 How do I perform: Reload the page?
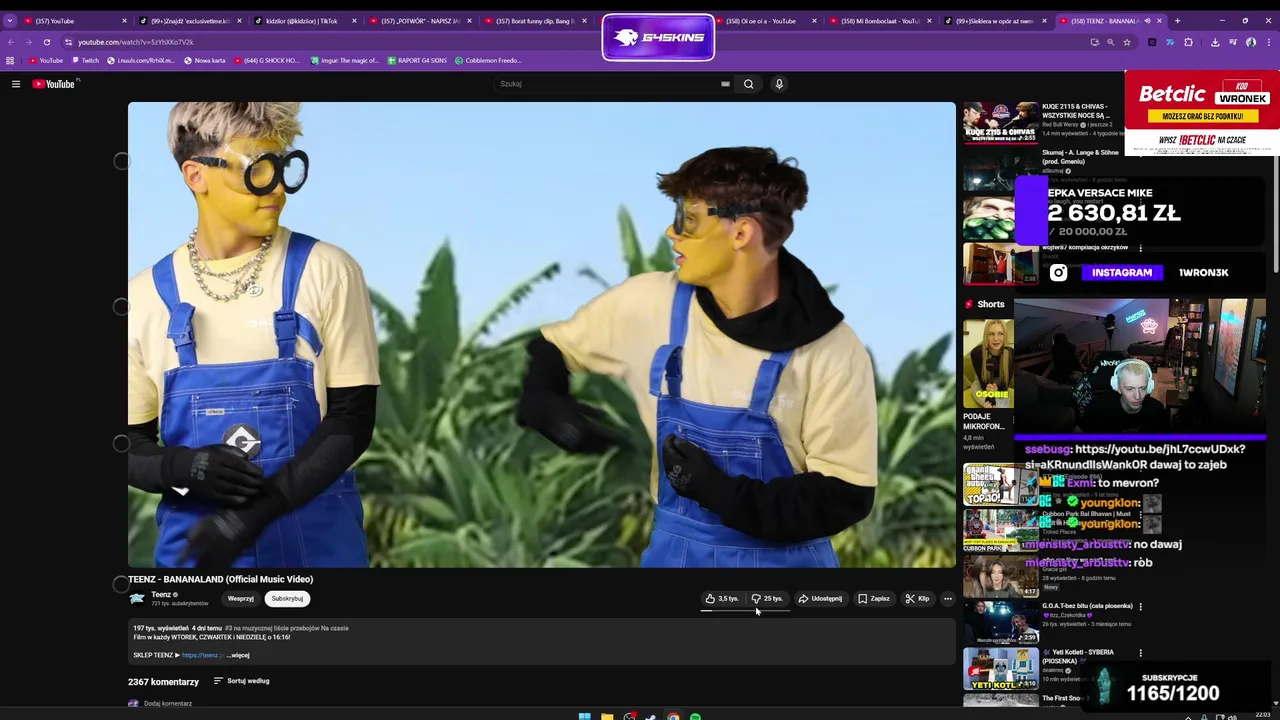(x=47, y=42)
